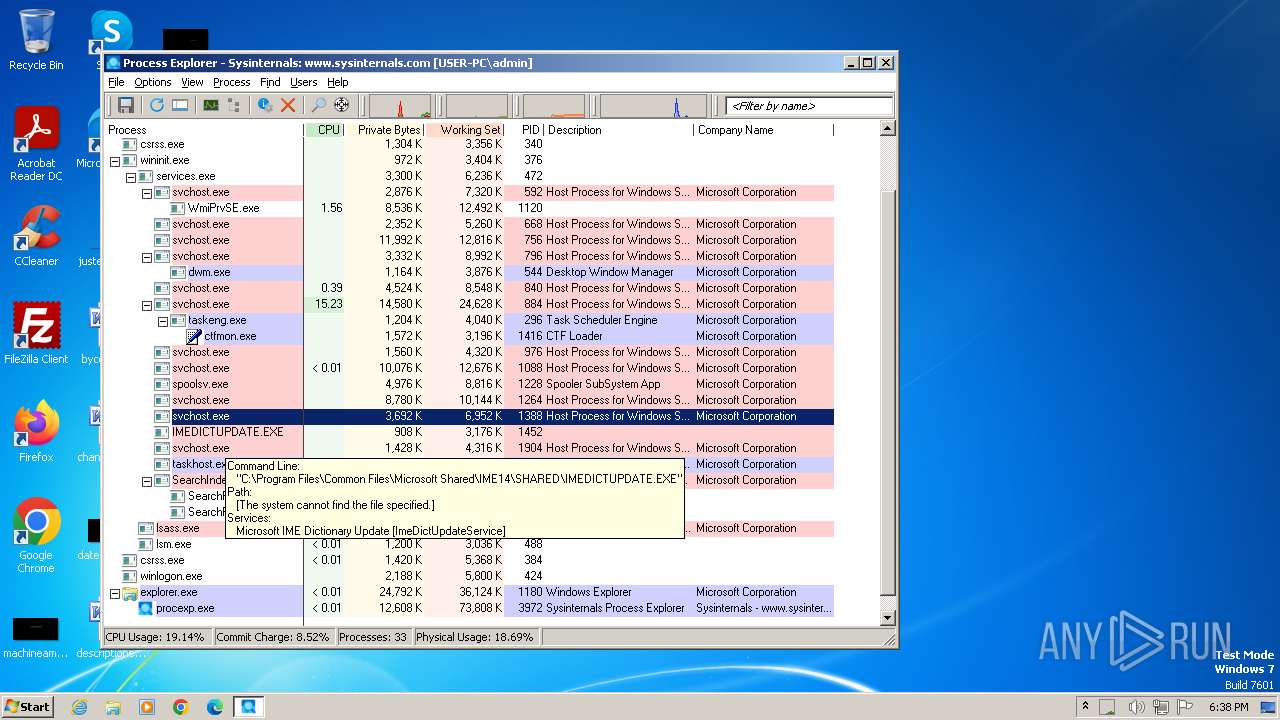Open the Recycle Bin desktop icon

36,41
